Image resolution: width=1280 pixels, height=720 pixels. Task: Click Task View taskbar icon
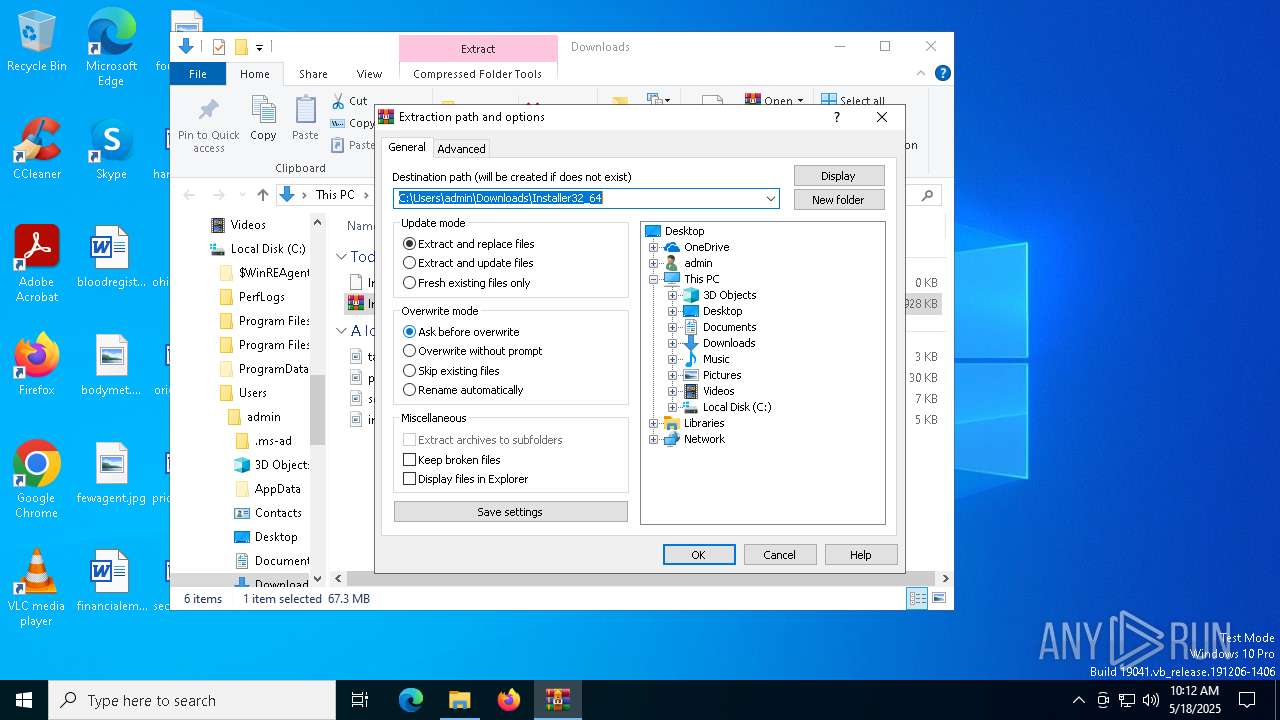(x=360, y=700)
